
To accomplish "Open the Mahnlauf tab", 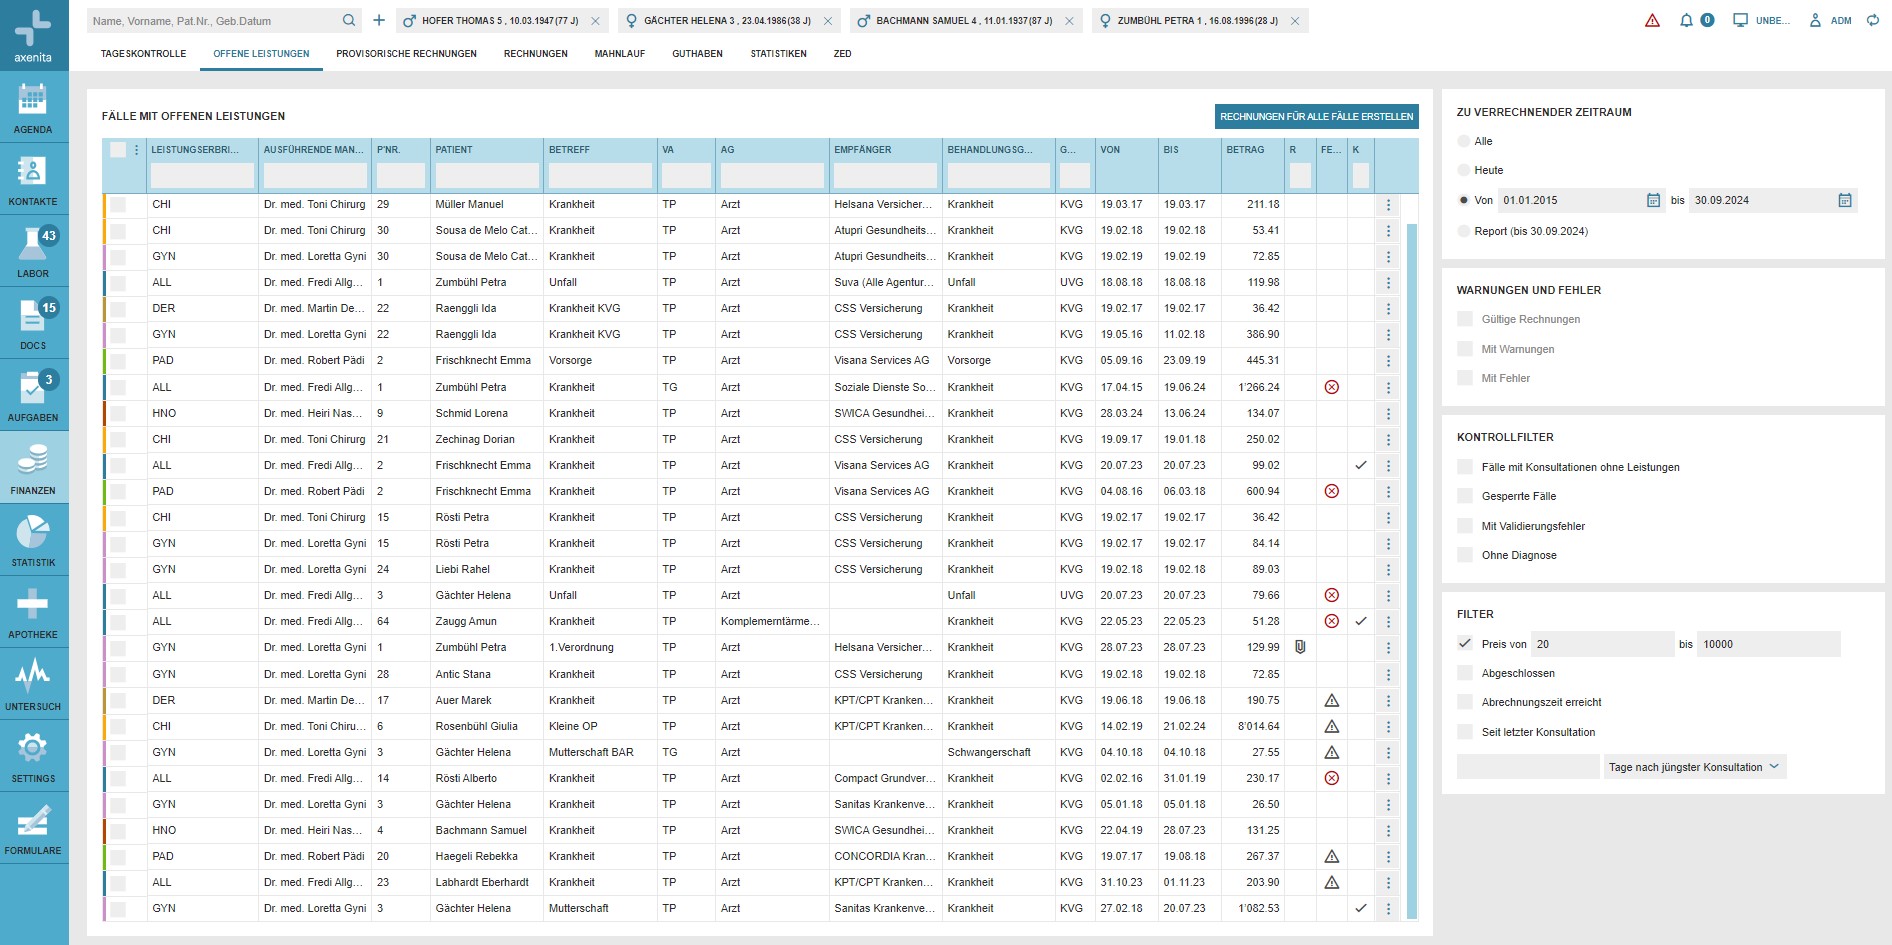I will (x=619, y=54).
